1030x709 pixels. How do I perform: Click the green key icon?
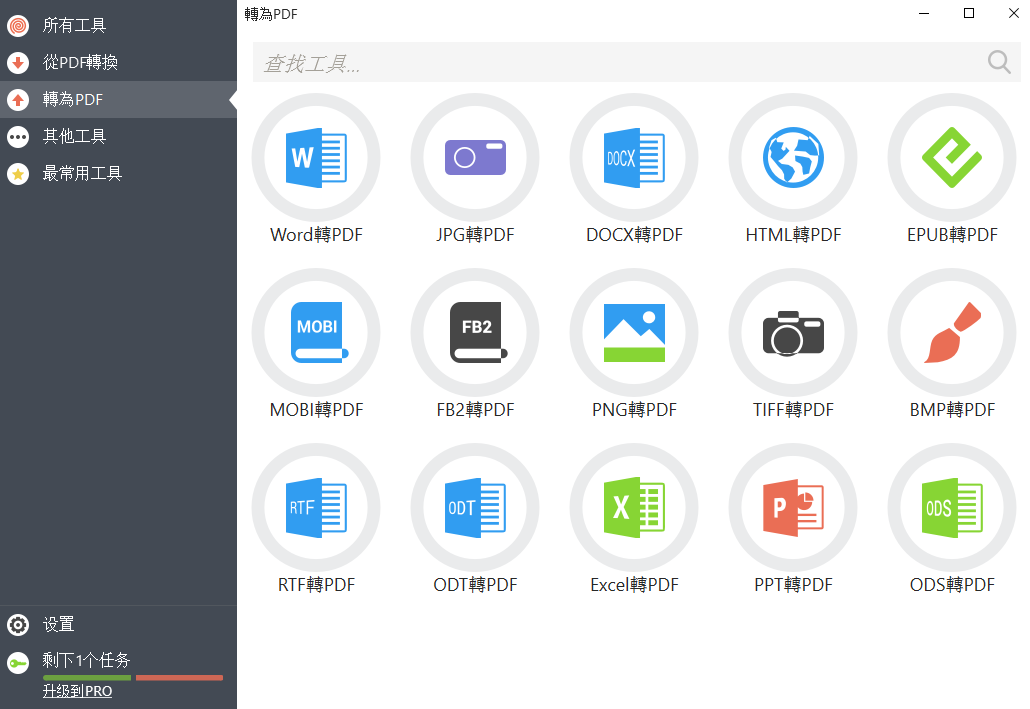click(18, 663)
